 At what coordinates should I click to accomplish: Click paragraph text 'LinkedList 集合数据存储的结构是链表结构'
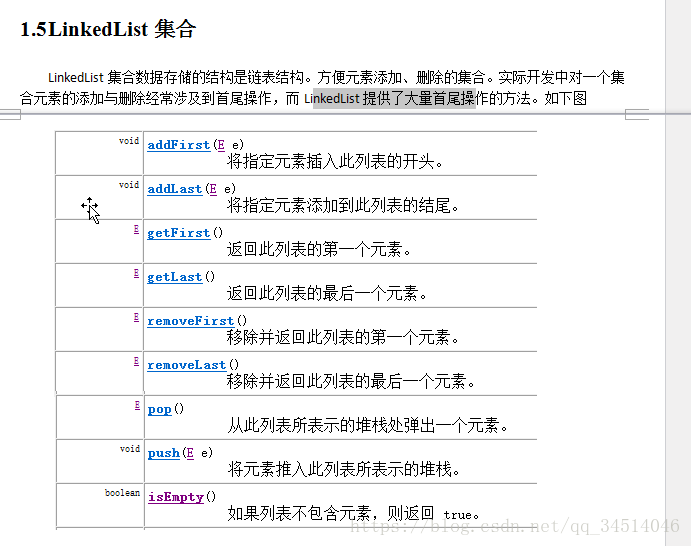tap(176, 77)
